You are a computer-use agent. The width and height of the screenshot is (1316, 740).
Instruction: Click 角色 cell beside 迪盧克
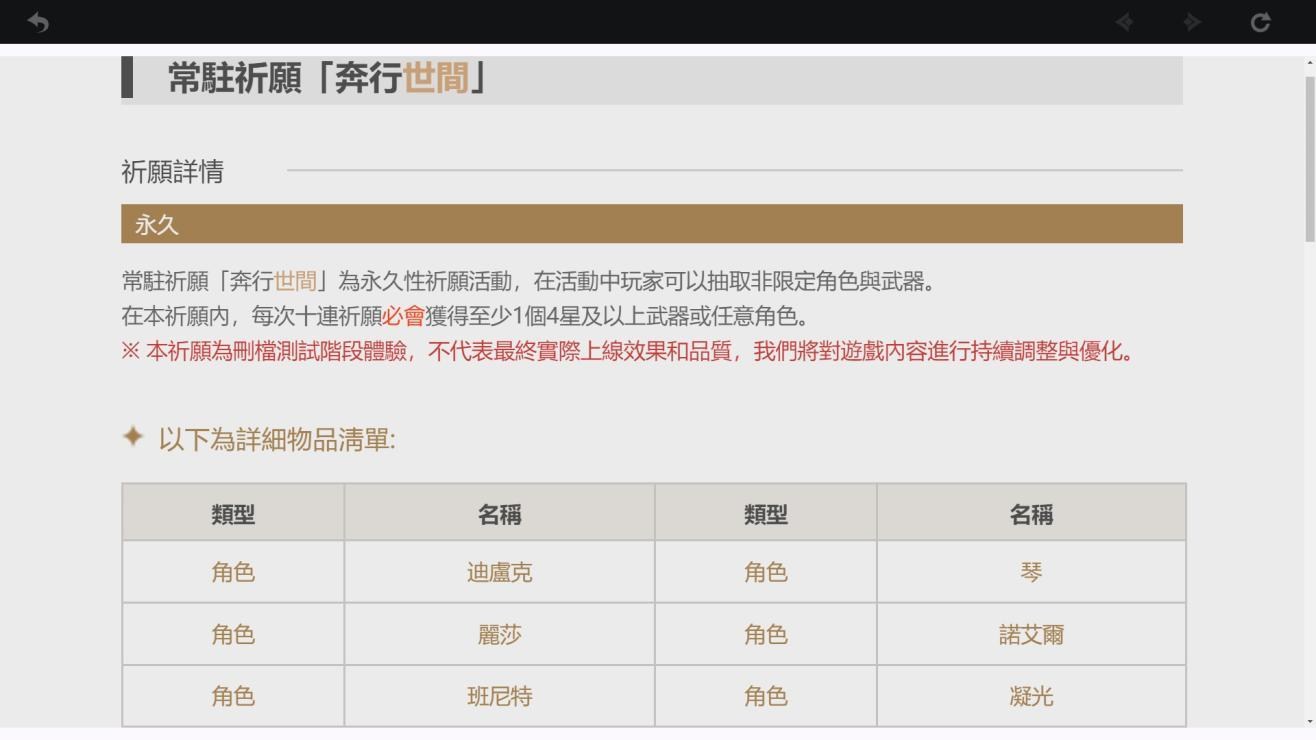(233, 572)
